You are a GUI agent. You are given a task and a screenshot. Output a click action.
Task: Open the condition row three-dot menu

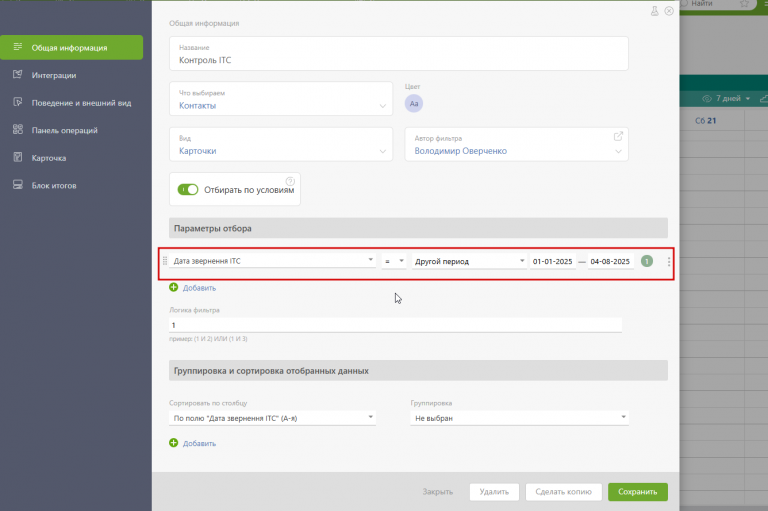pyautogui.click(x=669, y=262)
